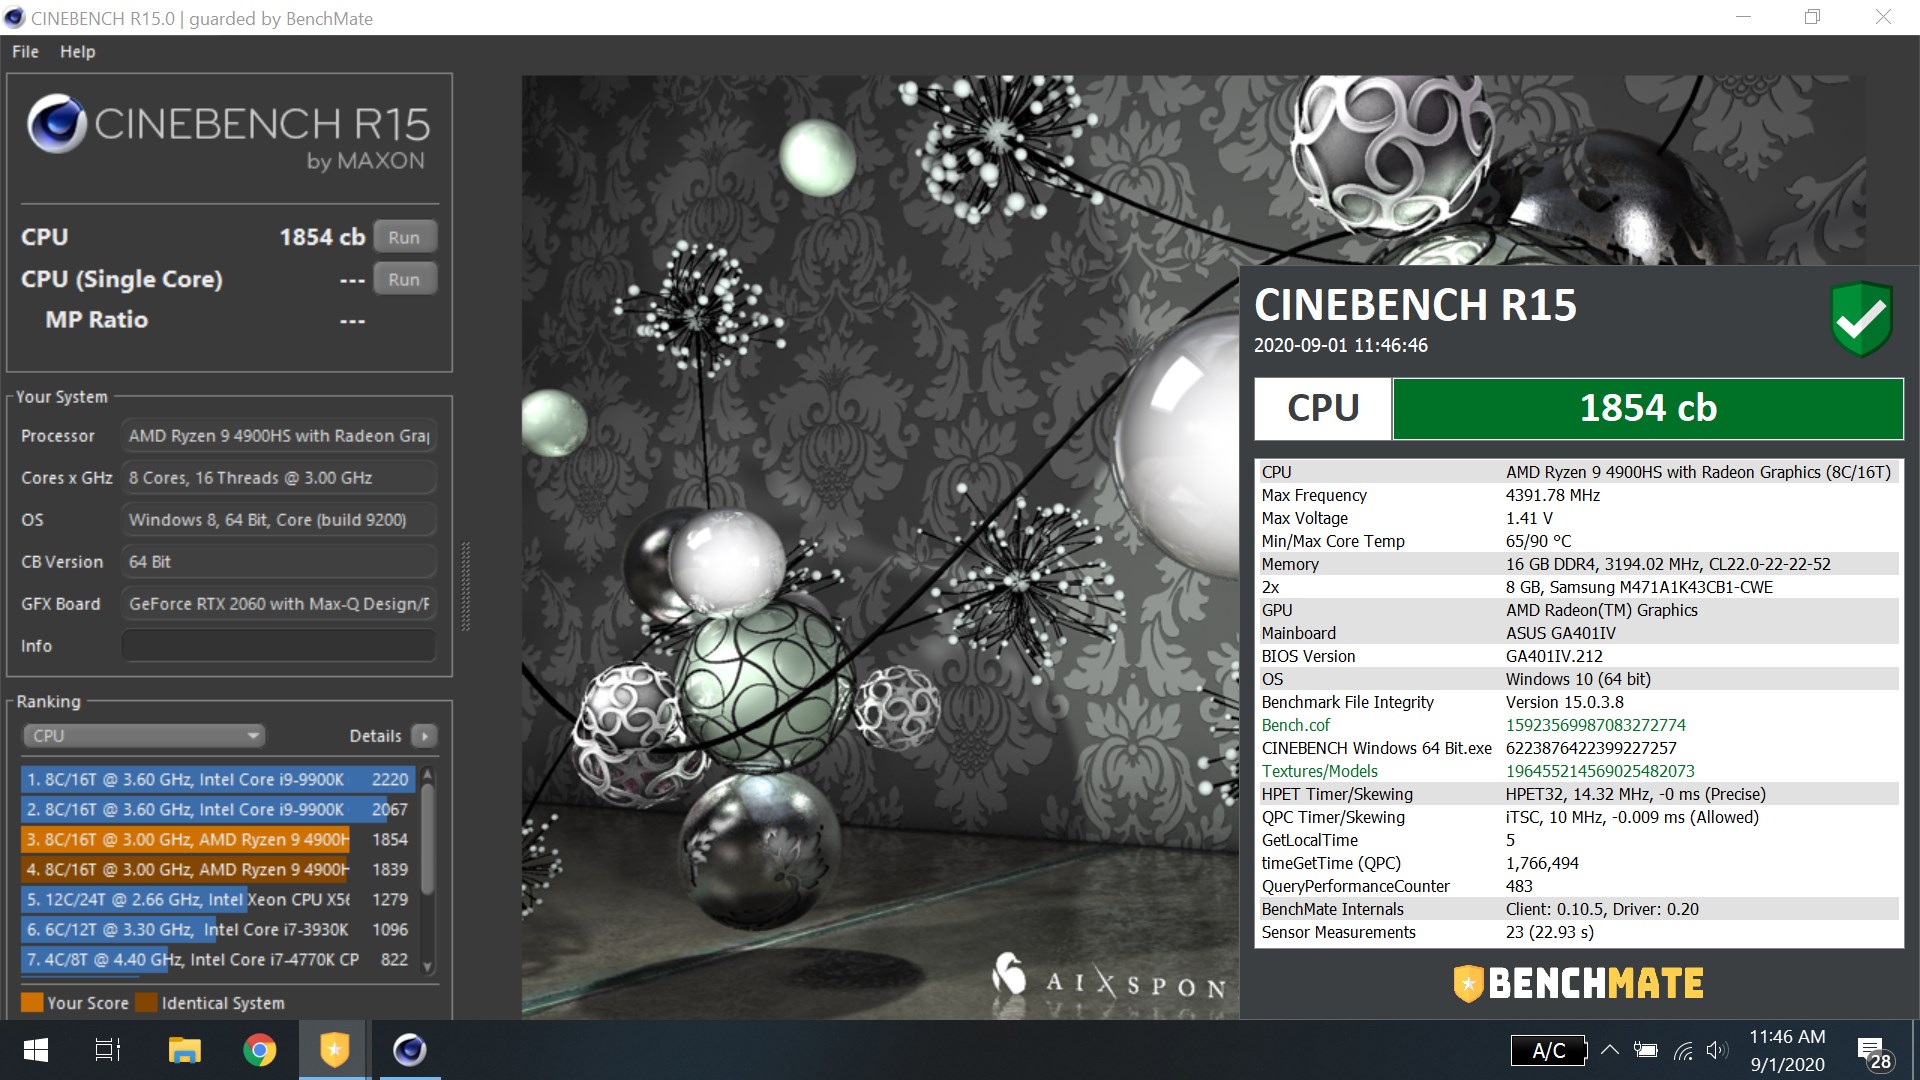1920x1080 pixels.
Task: Click the Details arrow button in Ranking
Action: click(424, 736)
